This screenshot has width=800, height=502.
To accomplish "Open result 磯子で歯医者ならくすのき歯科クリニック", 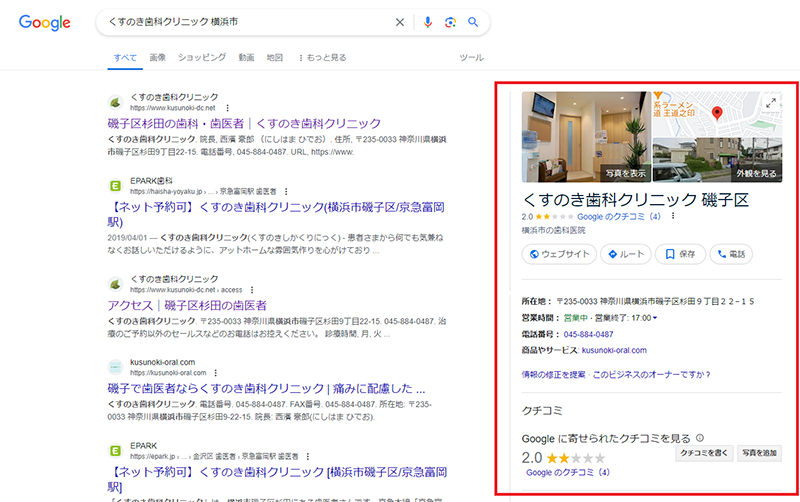I will [266, 389].
